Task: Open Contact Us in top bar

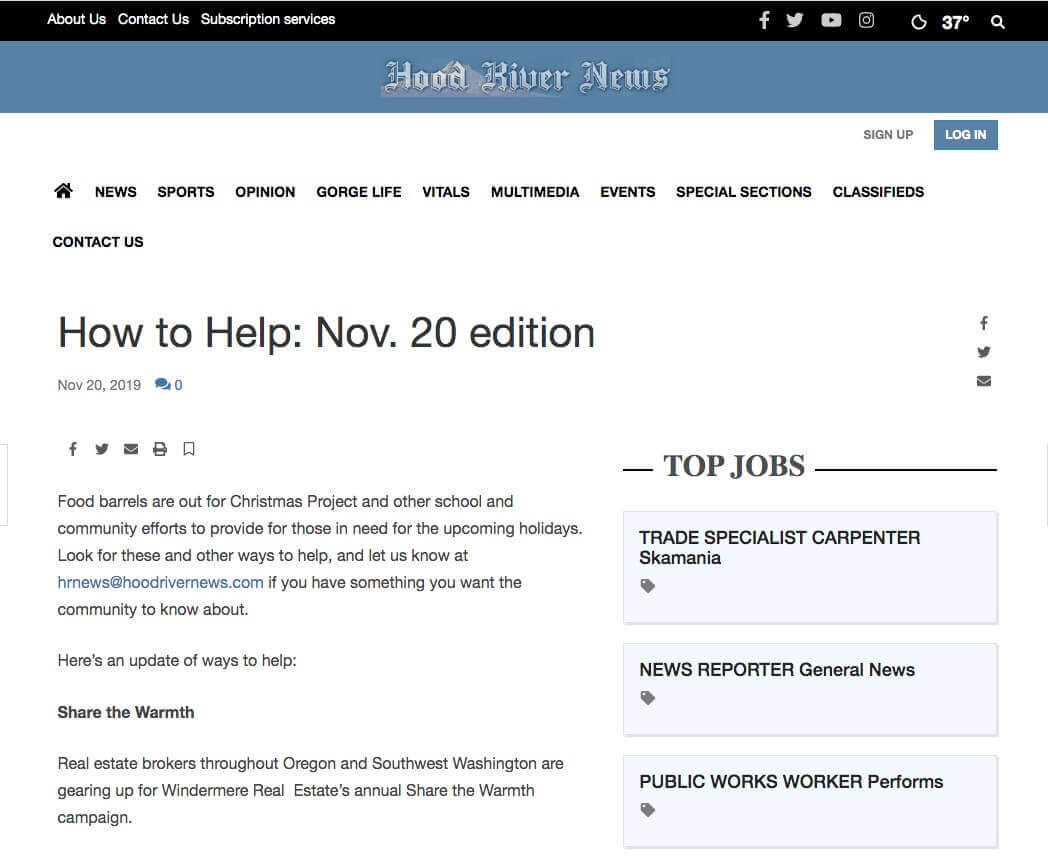Action: click(153, 19)
